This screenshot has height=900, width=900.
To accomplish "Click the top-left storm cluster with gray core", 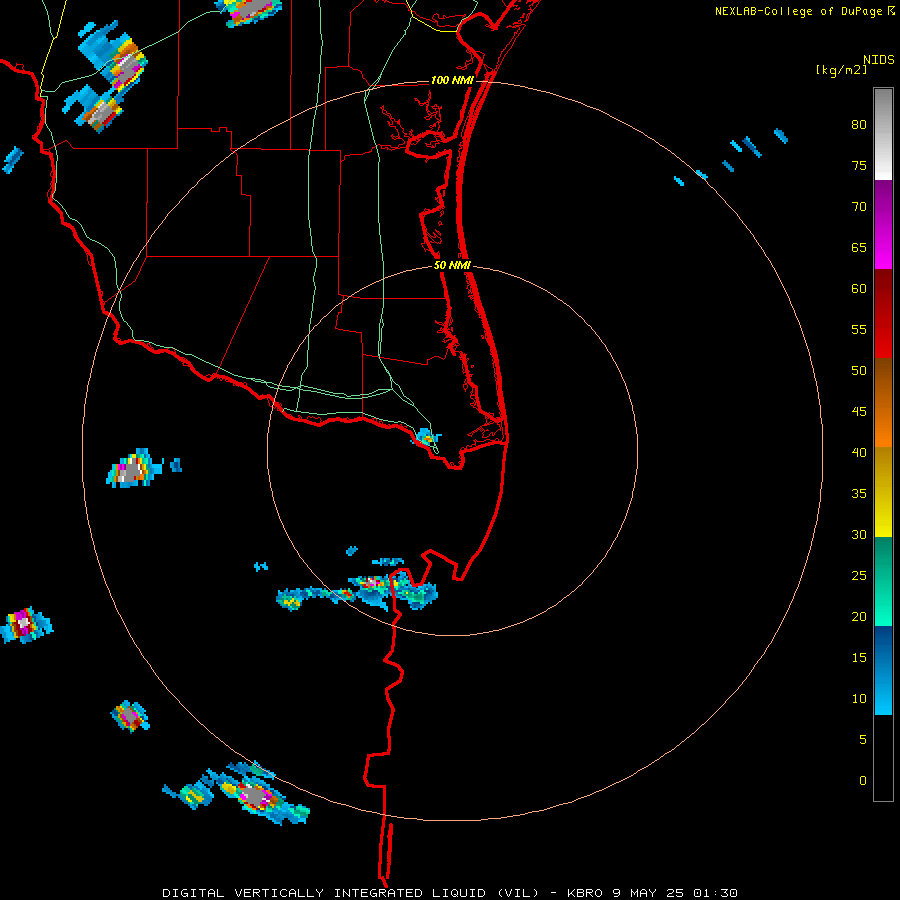I will (106, 77).
